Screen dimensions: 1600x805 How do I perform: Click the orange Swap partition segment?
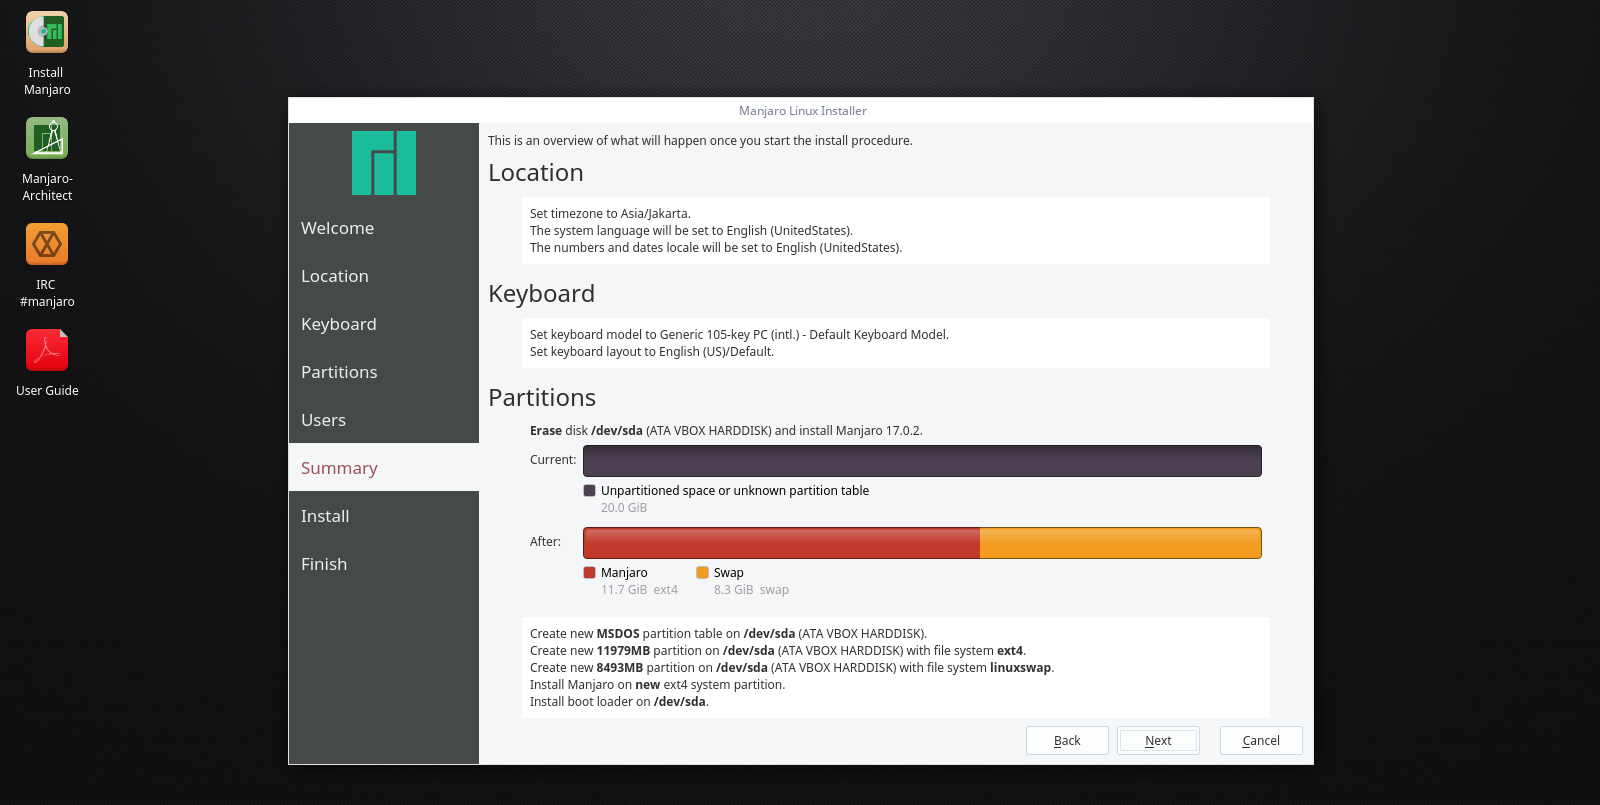pyautogui.click(x=1121, y=543)
